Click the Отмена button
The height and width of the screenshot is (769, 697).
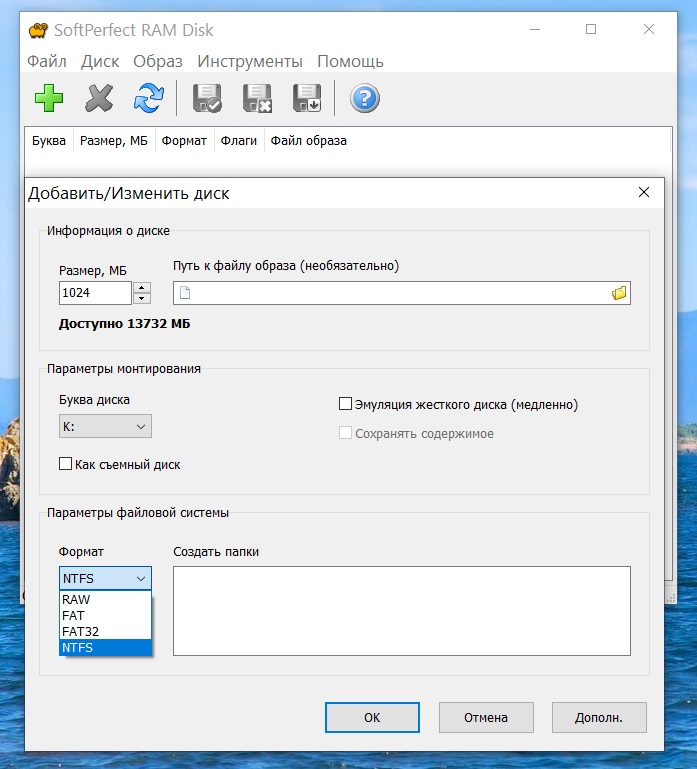(x=486, y=718)
